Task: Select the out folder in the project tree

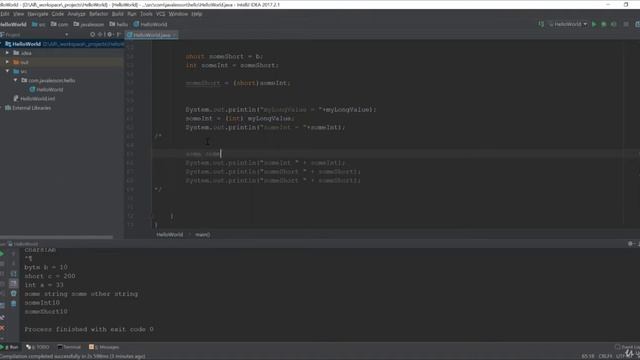Action: (21, 62)
